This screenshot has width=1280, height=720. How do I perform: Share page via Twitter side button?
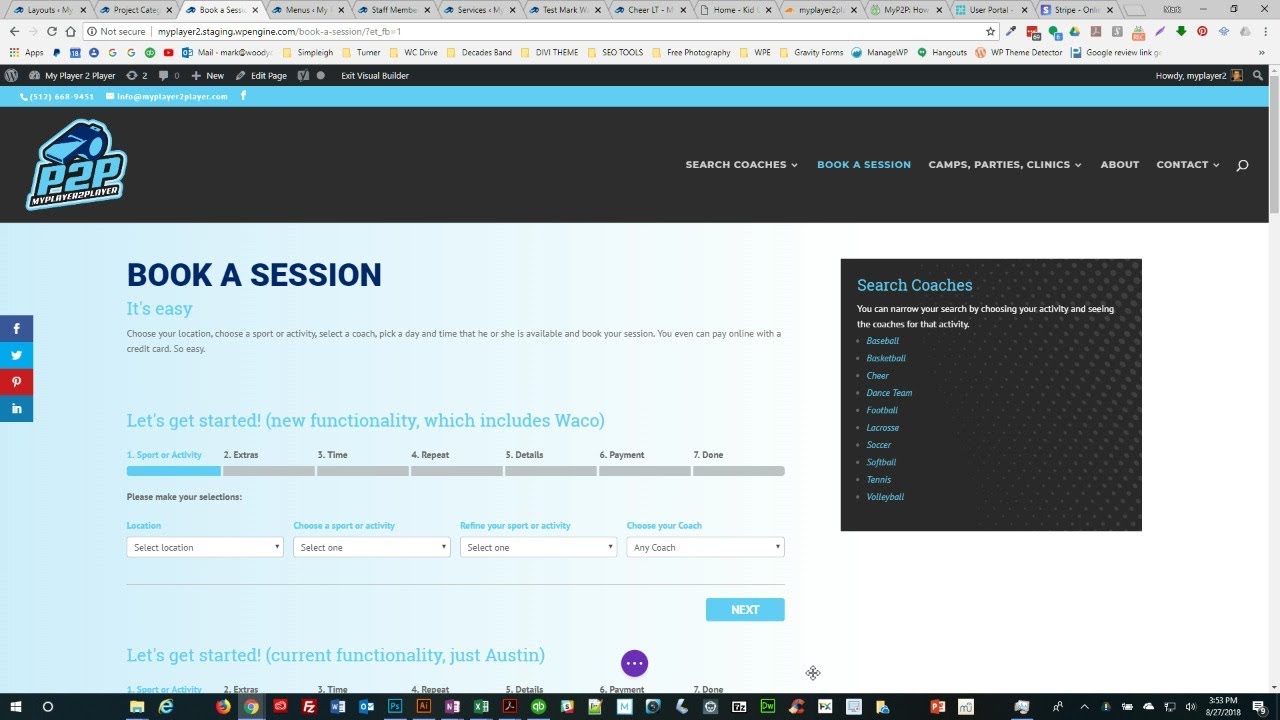pyautogui.click(x=16, y=355)
